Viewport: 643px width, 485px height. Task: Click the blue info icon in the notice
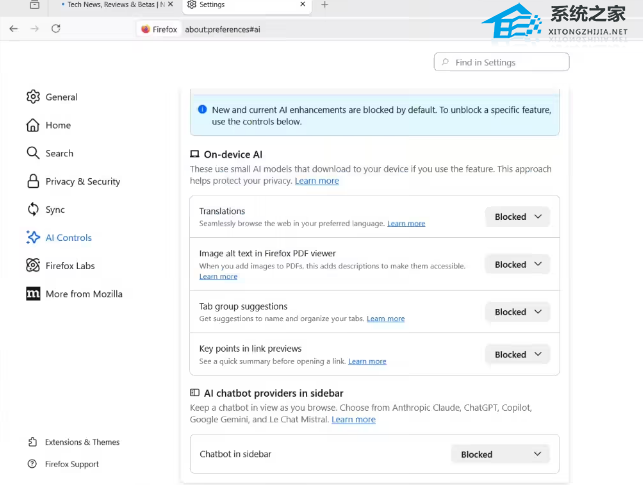[202, 109]
